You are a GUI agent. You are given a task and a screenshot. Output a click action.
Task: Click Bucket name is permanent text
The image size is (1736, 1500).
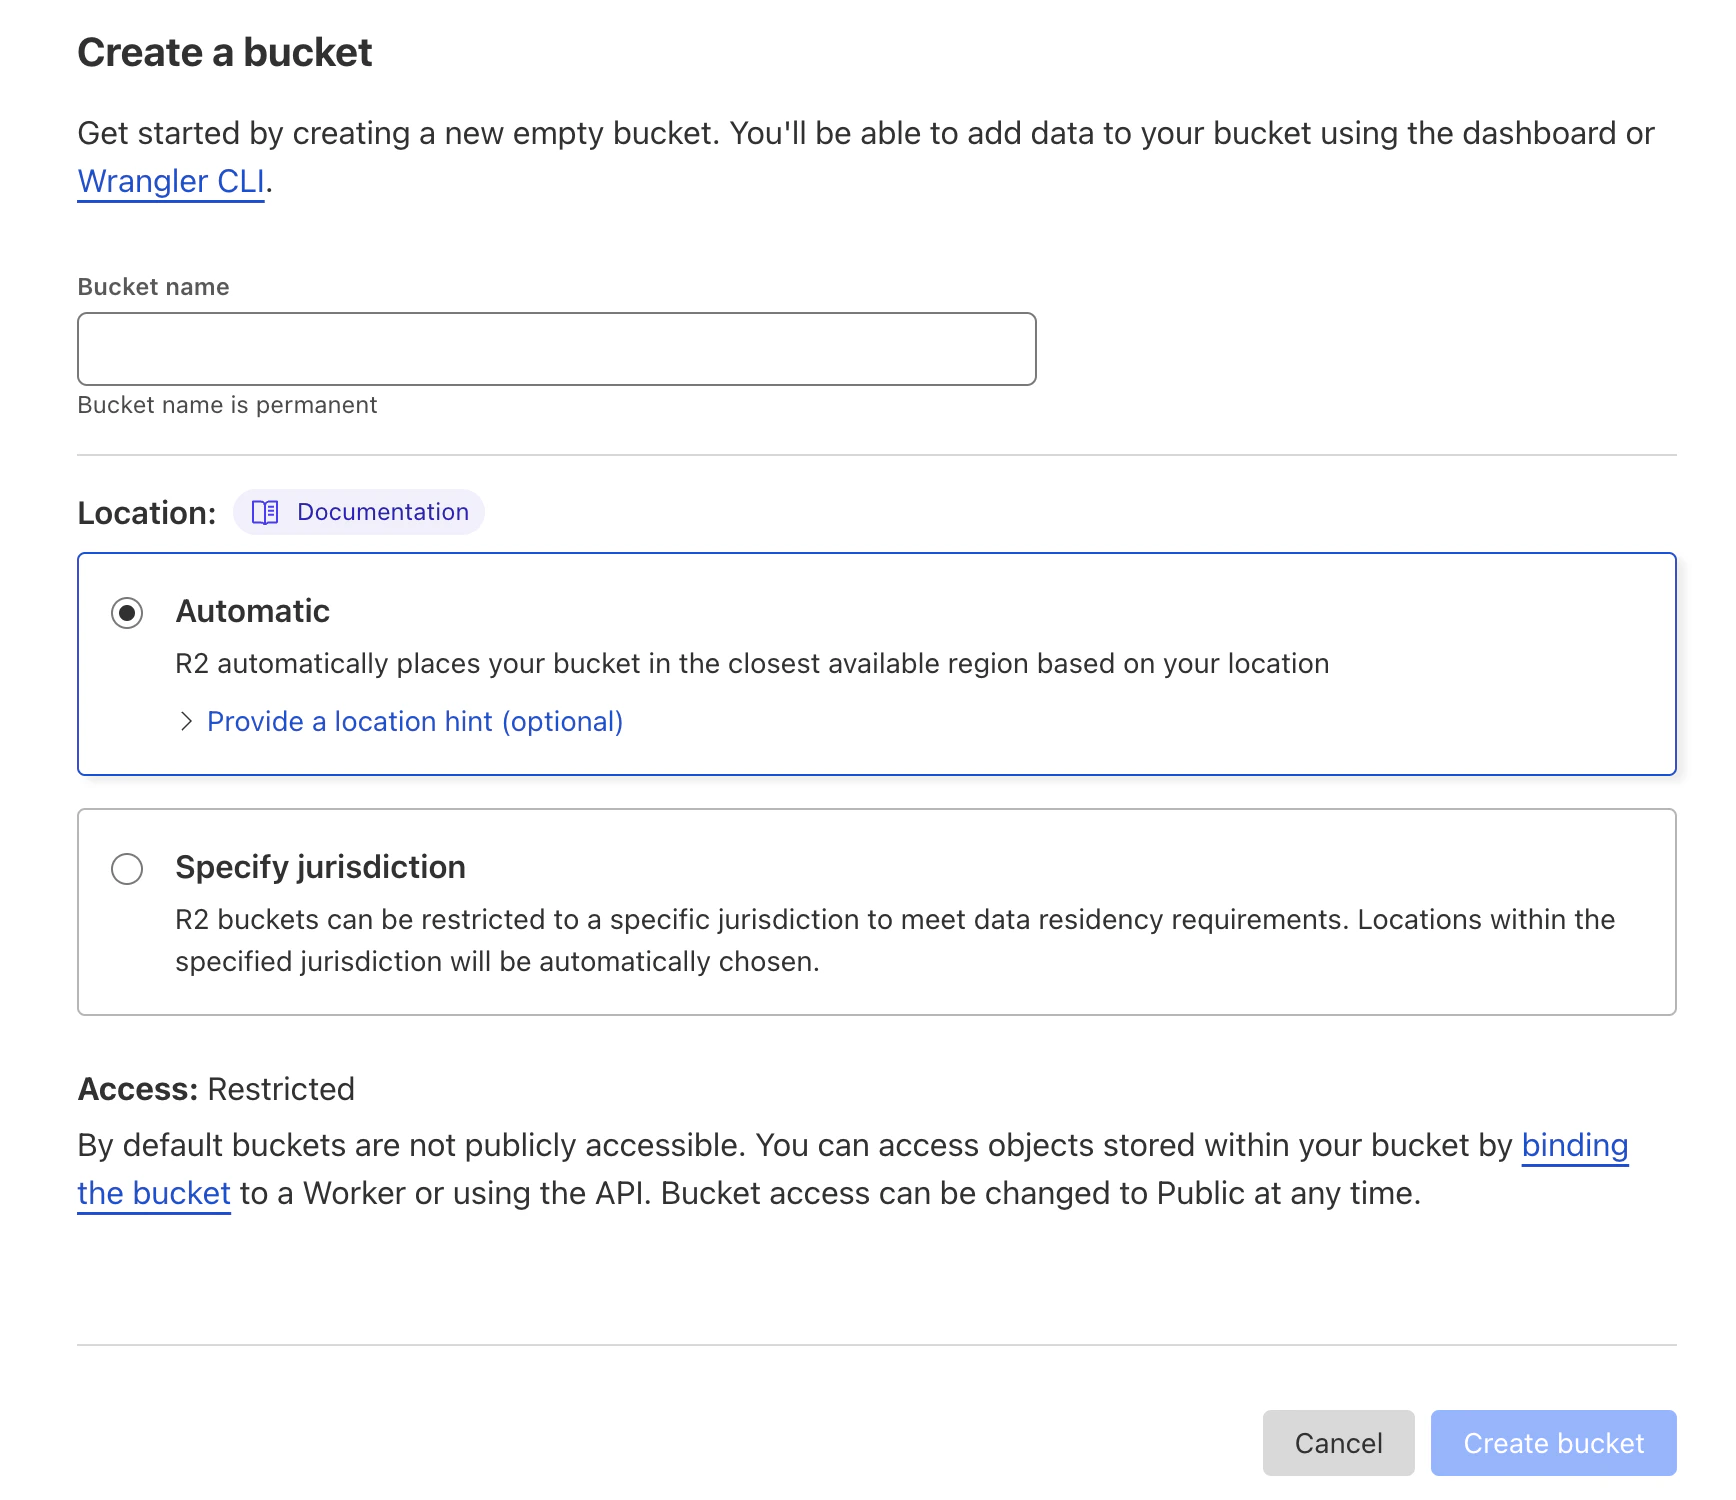[227, 405]
